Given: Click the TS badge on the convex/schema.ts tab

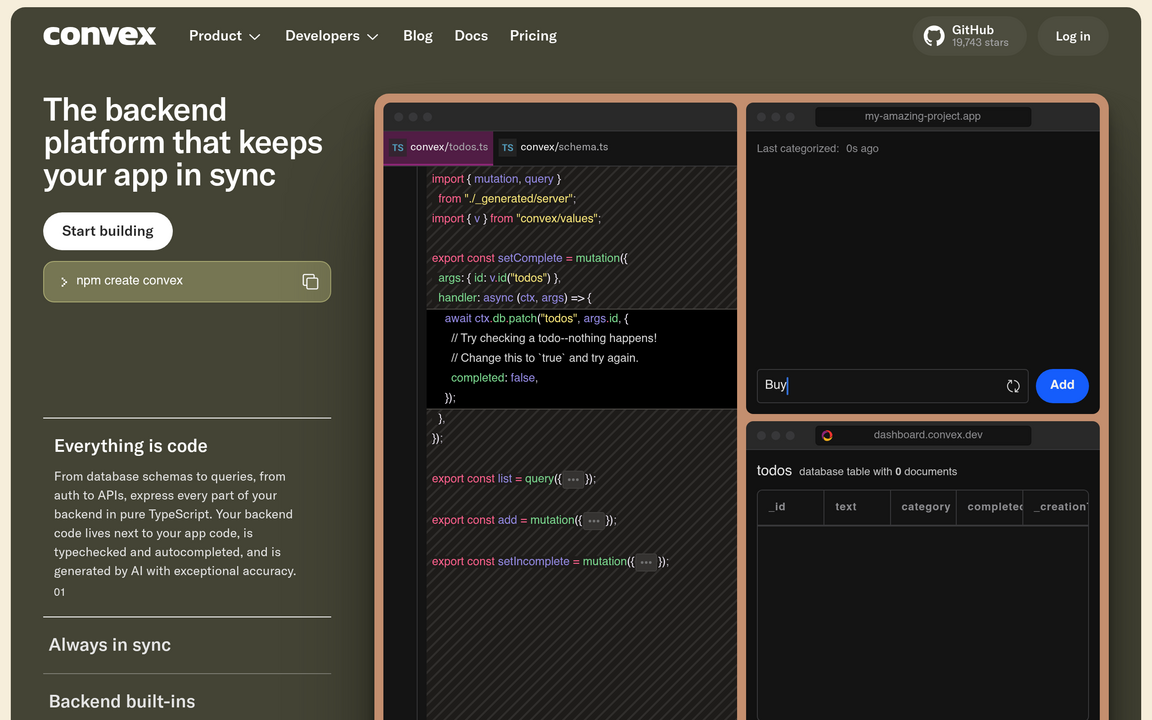Looking at the screenshot, I should tap(507, 146).
